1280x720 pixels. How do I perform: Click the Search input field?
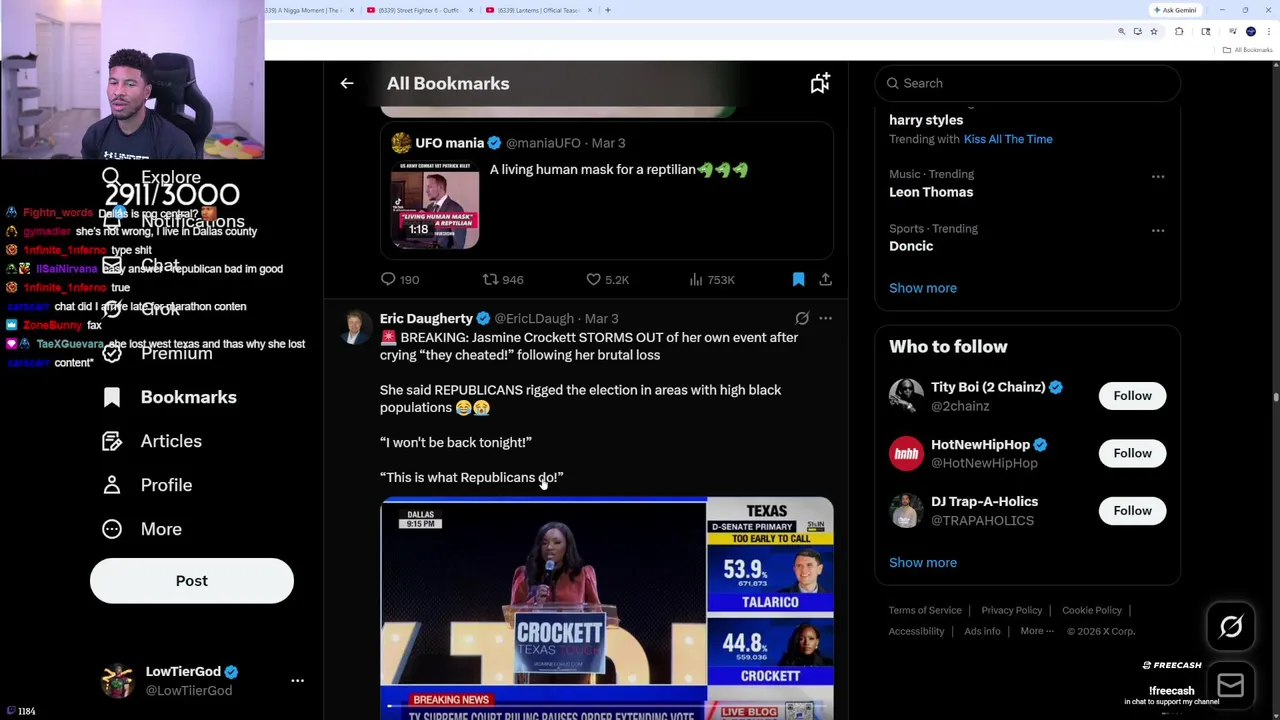1028,83
